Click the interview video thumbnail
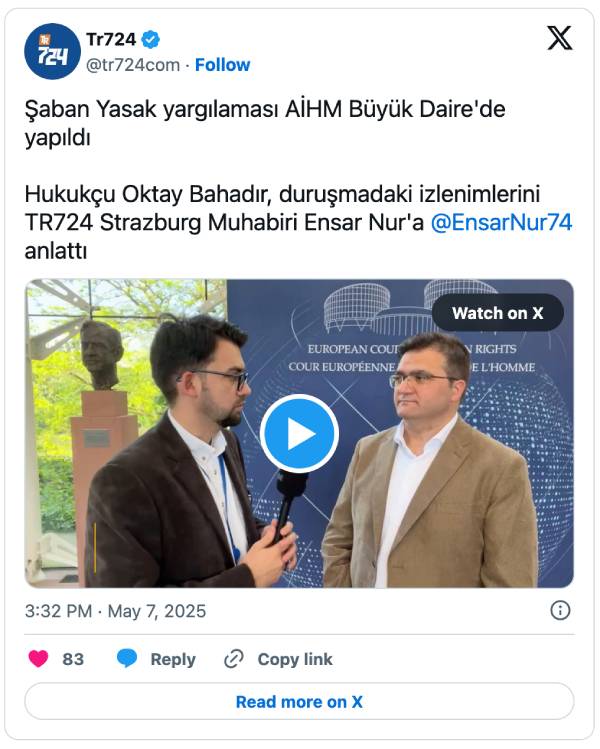The height and width of the screenshot is (749, 600). pos(300,434)
